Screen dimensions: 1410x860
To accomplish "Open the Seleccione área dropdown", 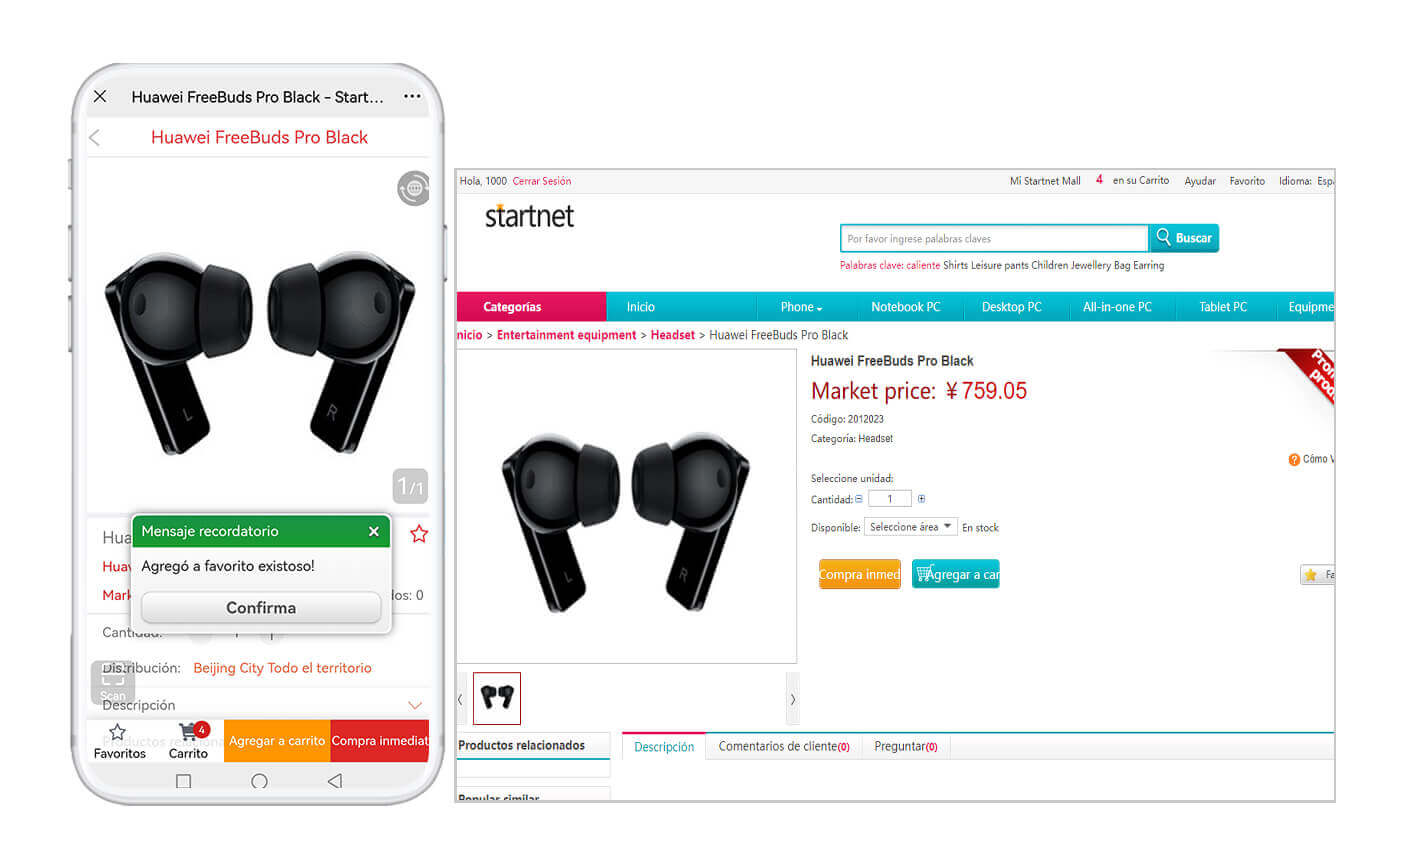I will pyautogui.click(x=910, y=527).
